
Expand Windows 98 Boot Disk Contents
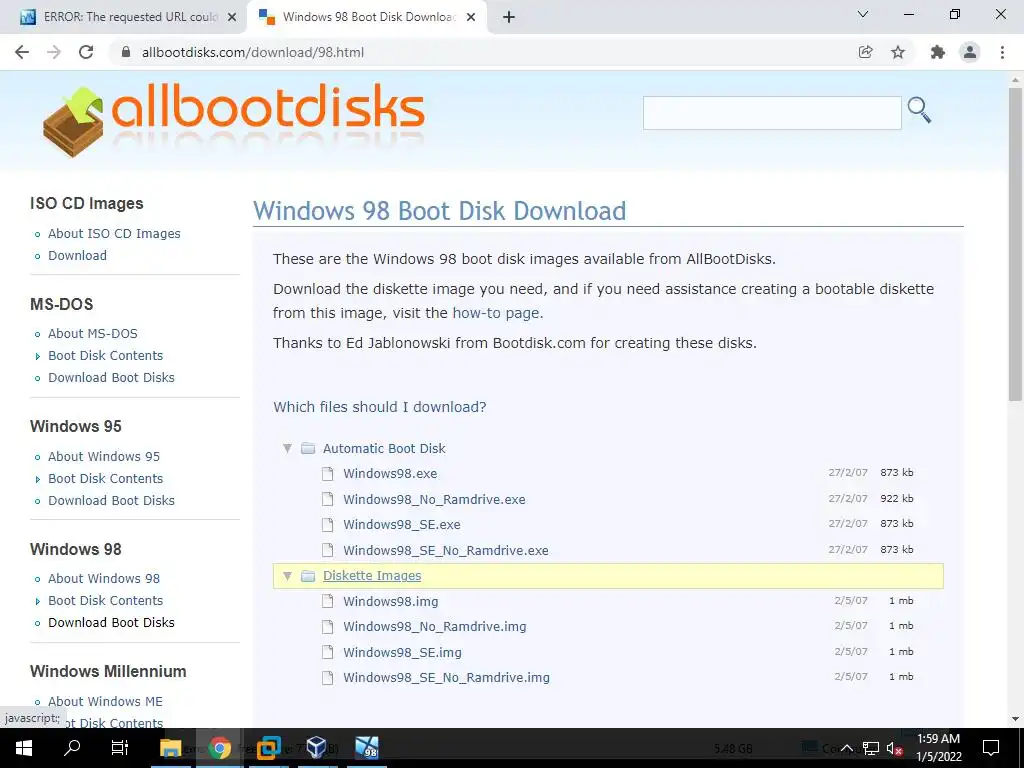[x=105, y=601]
